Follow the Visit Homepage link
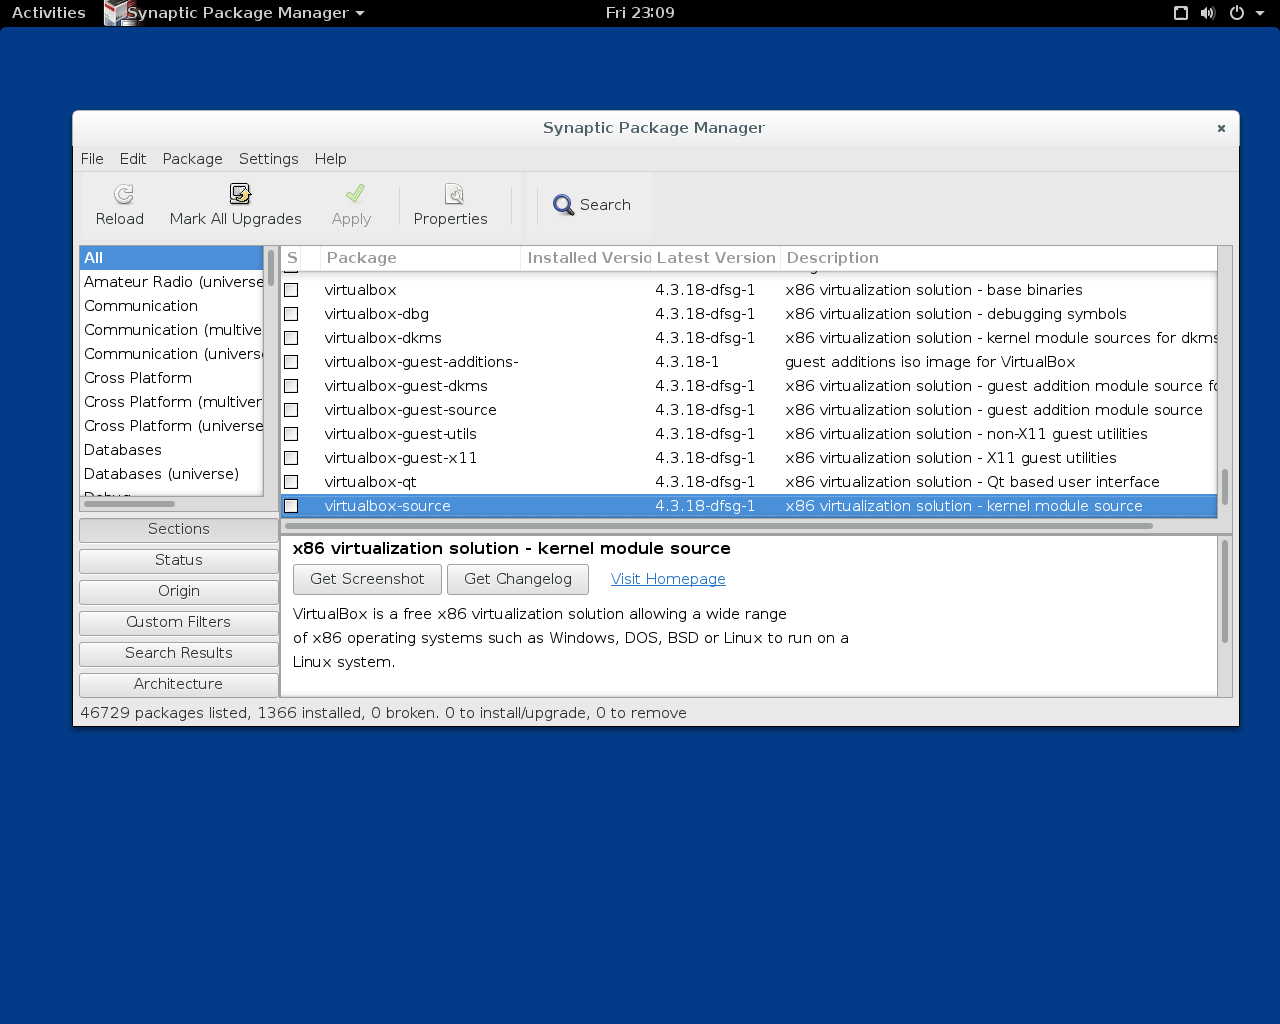Screen dimensions: 1280x1024 tap(668, 579)
